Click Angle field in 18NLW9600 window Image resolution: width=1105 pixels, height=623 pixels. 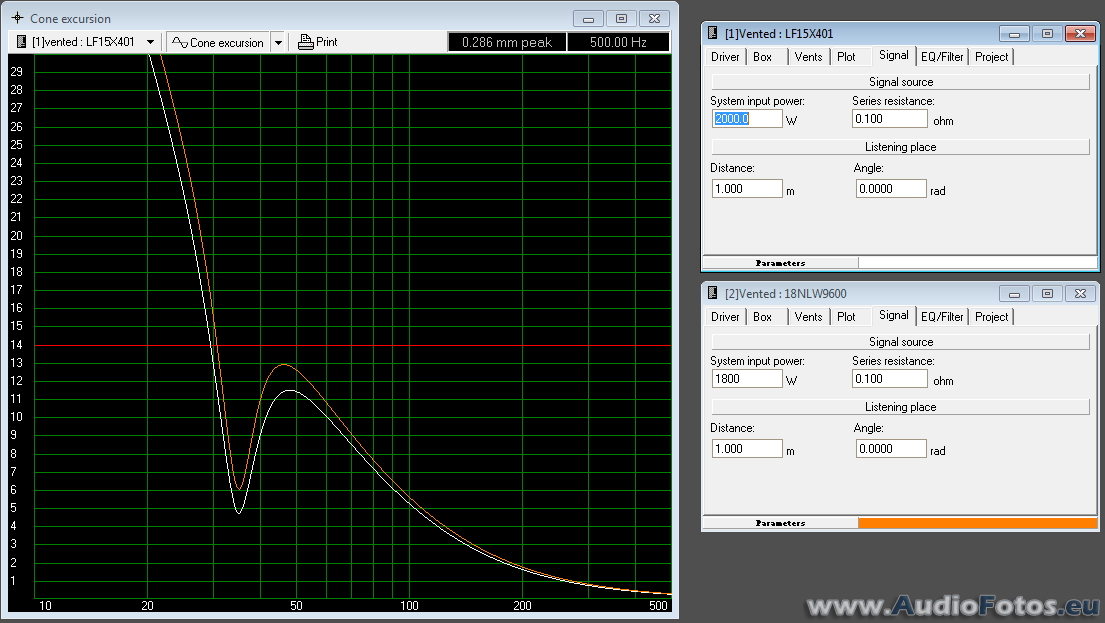click(891, 449)
